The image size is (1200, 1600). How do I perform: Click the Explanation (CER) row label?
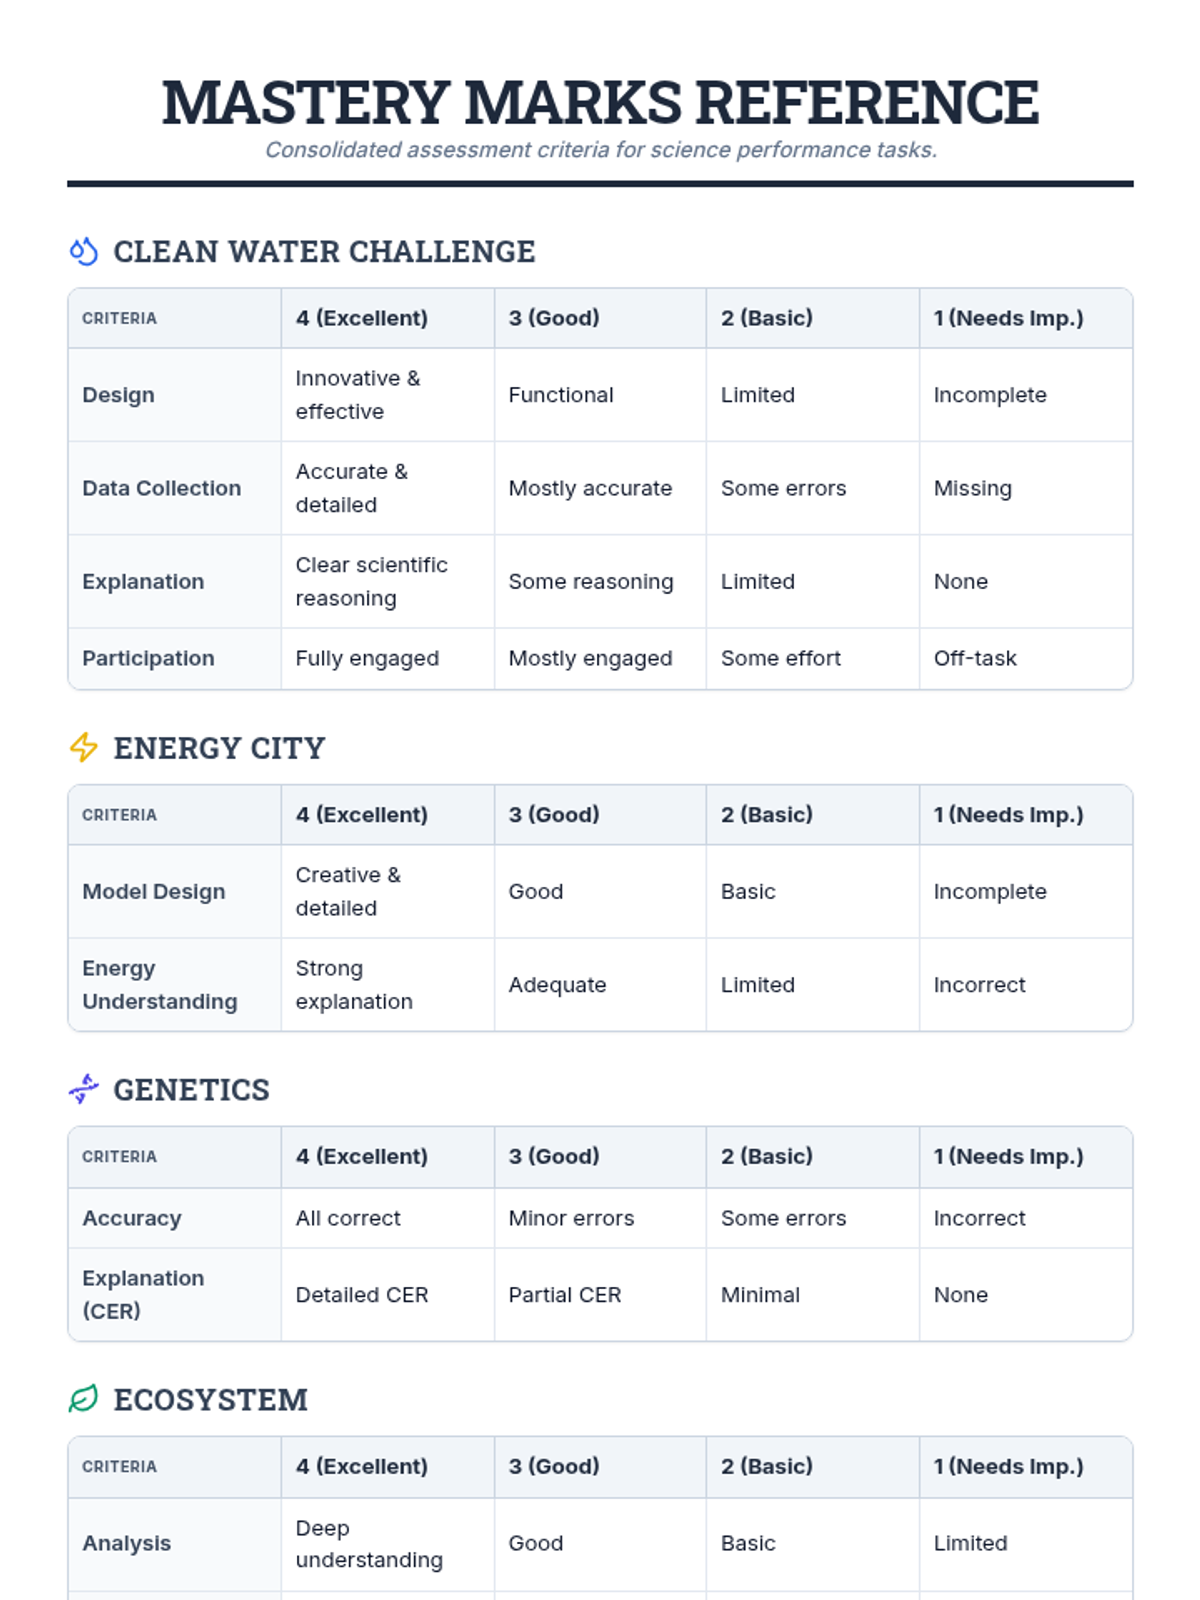click(x=174, y=1295)
